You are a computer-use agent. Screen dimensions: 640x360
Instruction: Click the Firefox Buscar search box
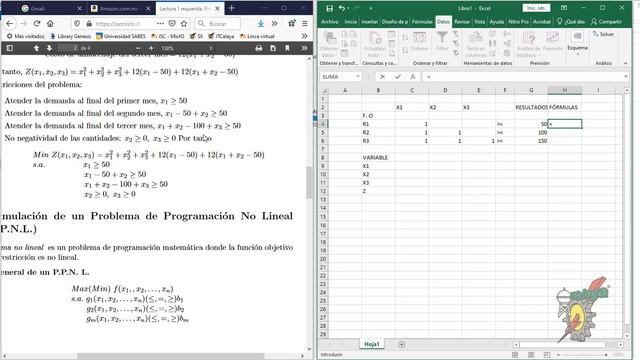point(218,24)
